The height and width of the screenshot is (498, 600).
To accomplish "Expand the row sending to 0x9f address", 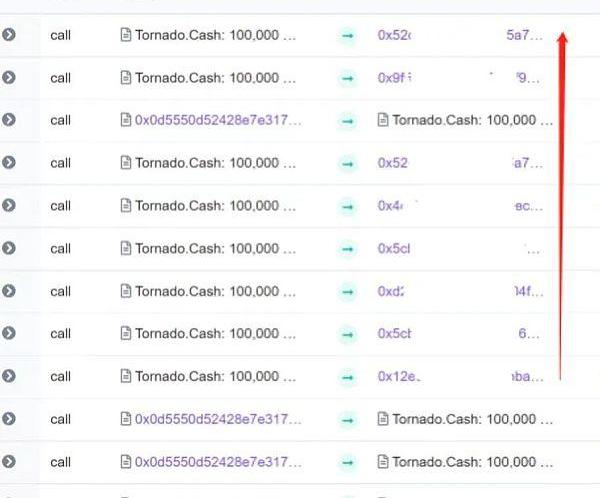I will (x=9, y=77).
